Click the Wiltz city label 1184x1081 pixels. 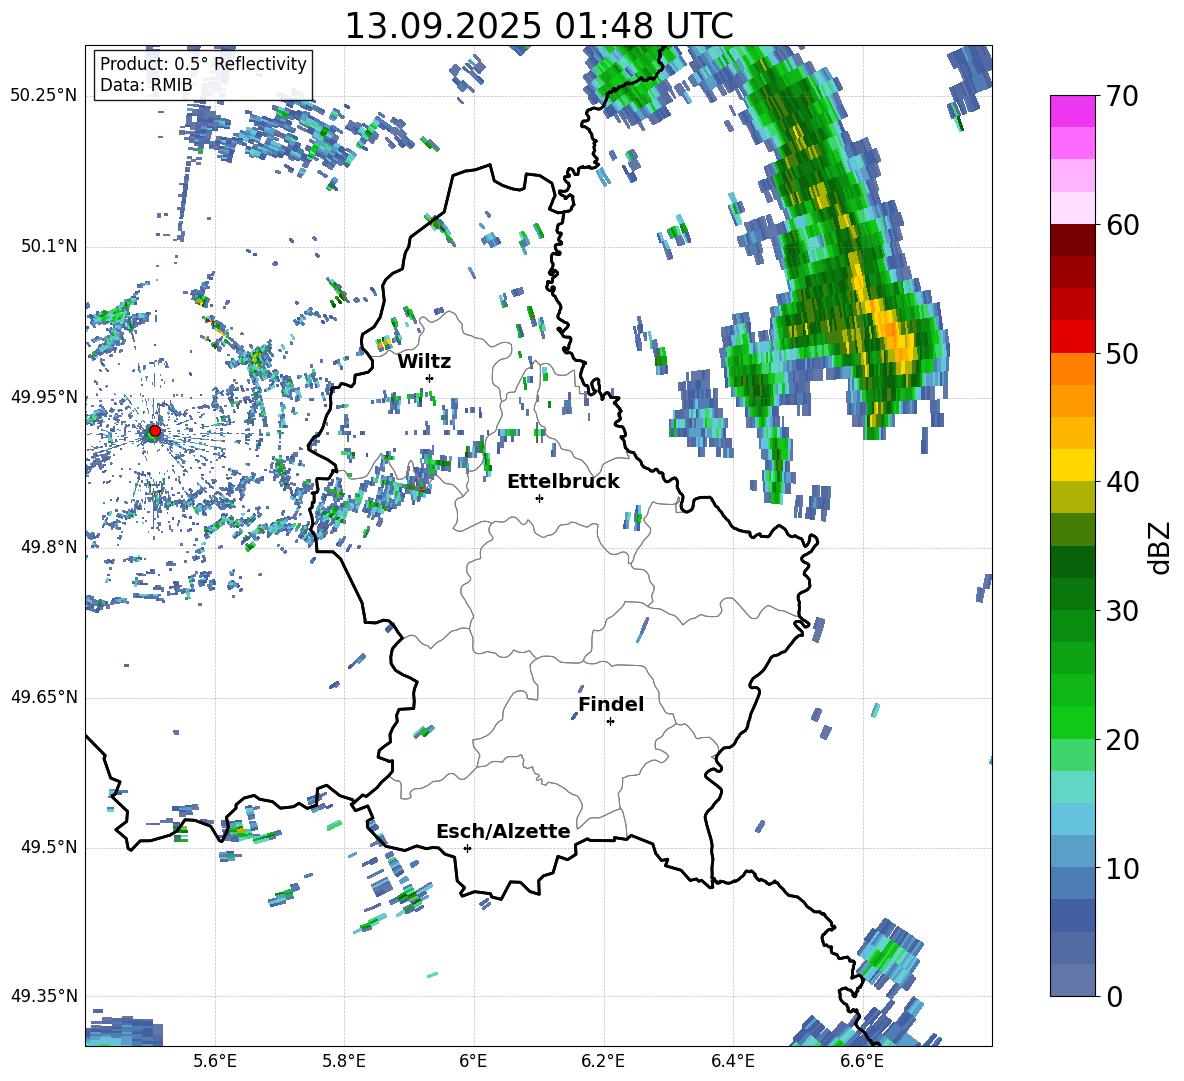click(x=424, y=361)
